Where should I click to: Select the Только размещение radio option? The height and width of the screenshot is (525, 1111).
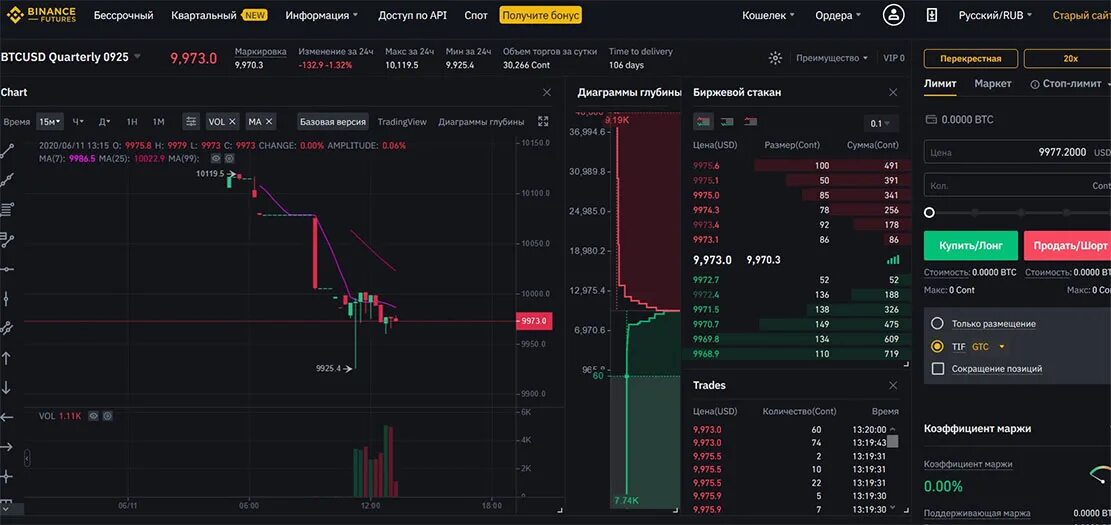click(937, 323)
